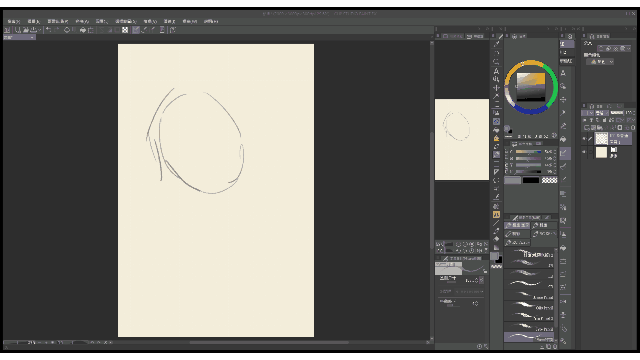Select the diagonal line tool icon
Image resolution: width=640 pixels, height=360 pixels.
pos(496,223)
